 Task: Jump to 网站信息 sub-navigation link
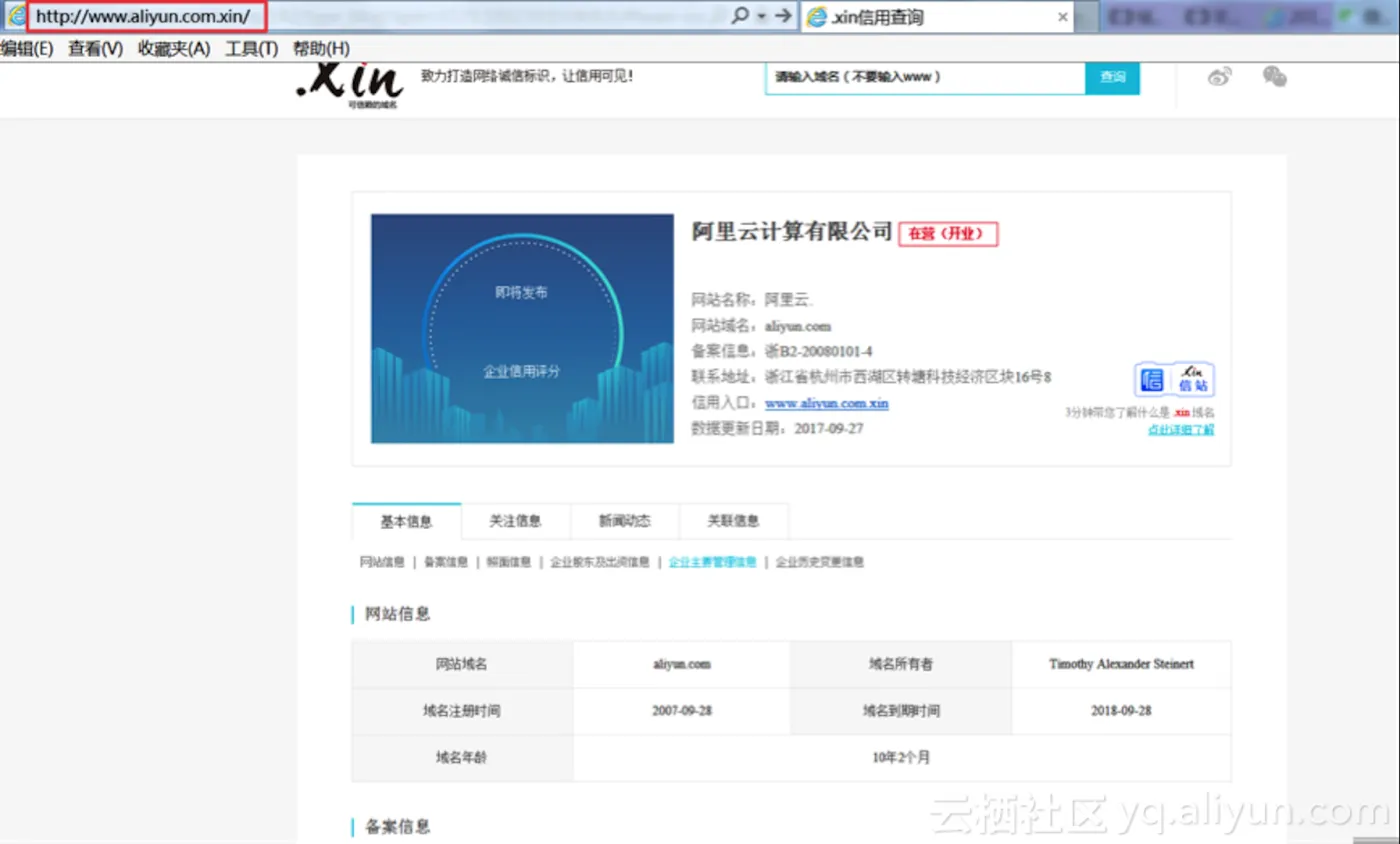382,562
